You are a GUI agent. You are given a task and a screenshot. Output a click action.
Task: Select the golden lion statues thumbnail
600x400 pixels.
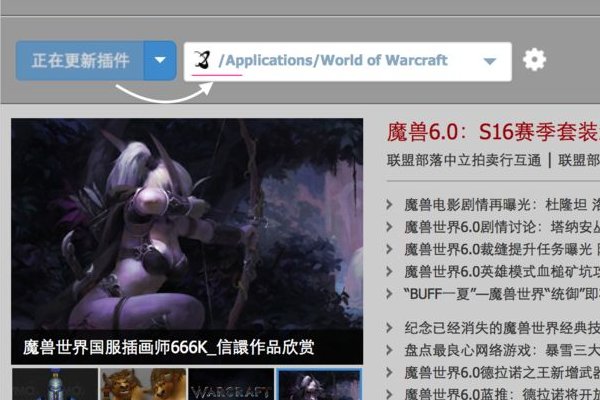pos(143,384)
